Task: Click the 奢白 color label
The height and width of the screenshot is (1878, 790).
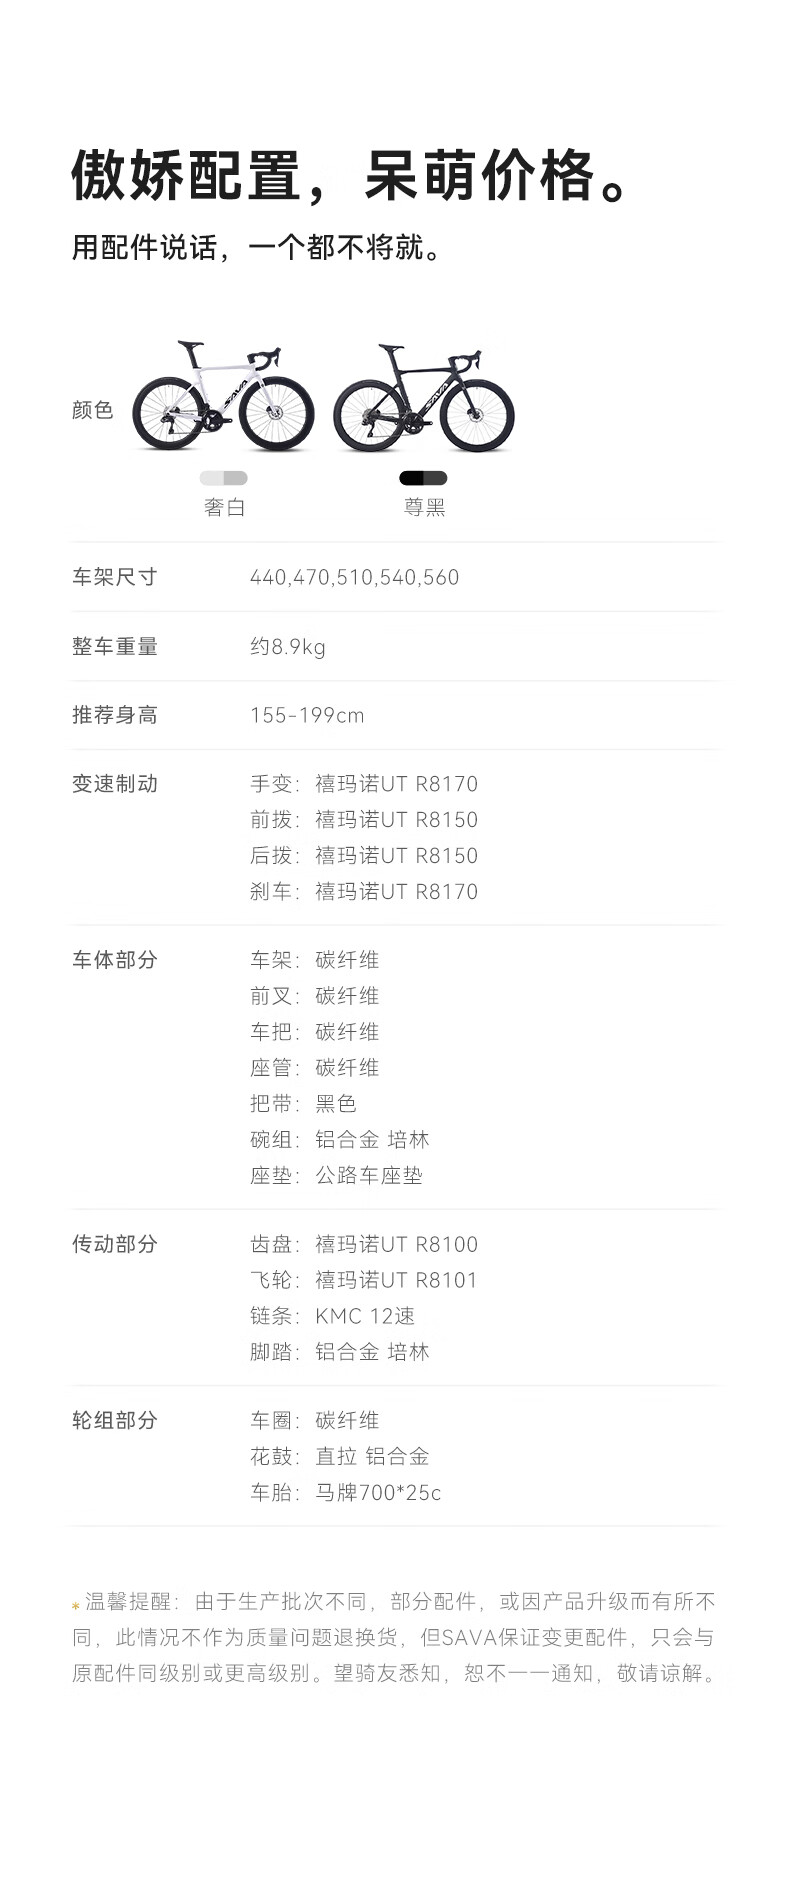Action: (224, 507)
